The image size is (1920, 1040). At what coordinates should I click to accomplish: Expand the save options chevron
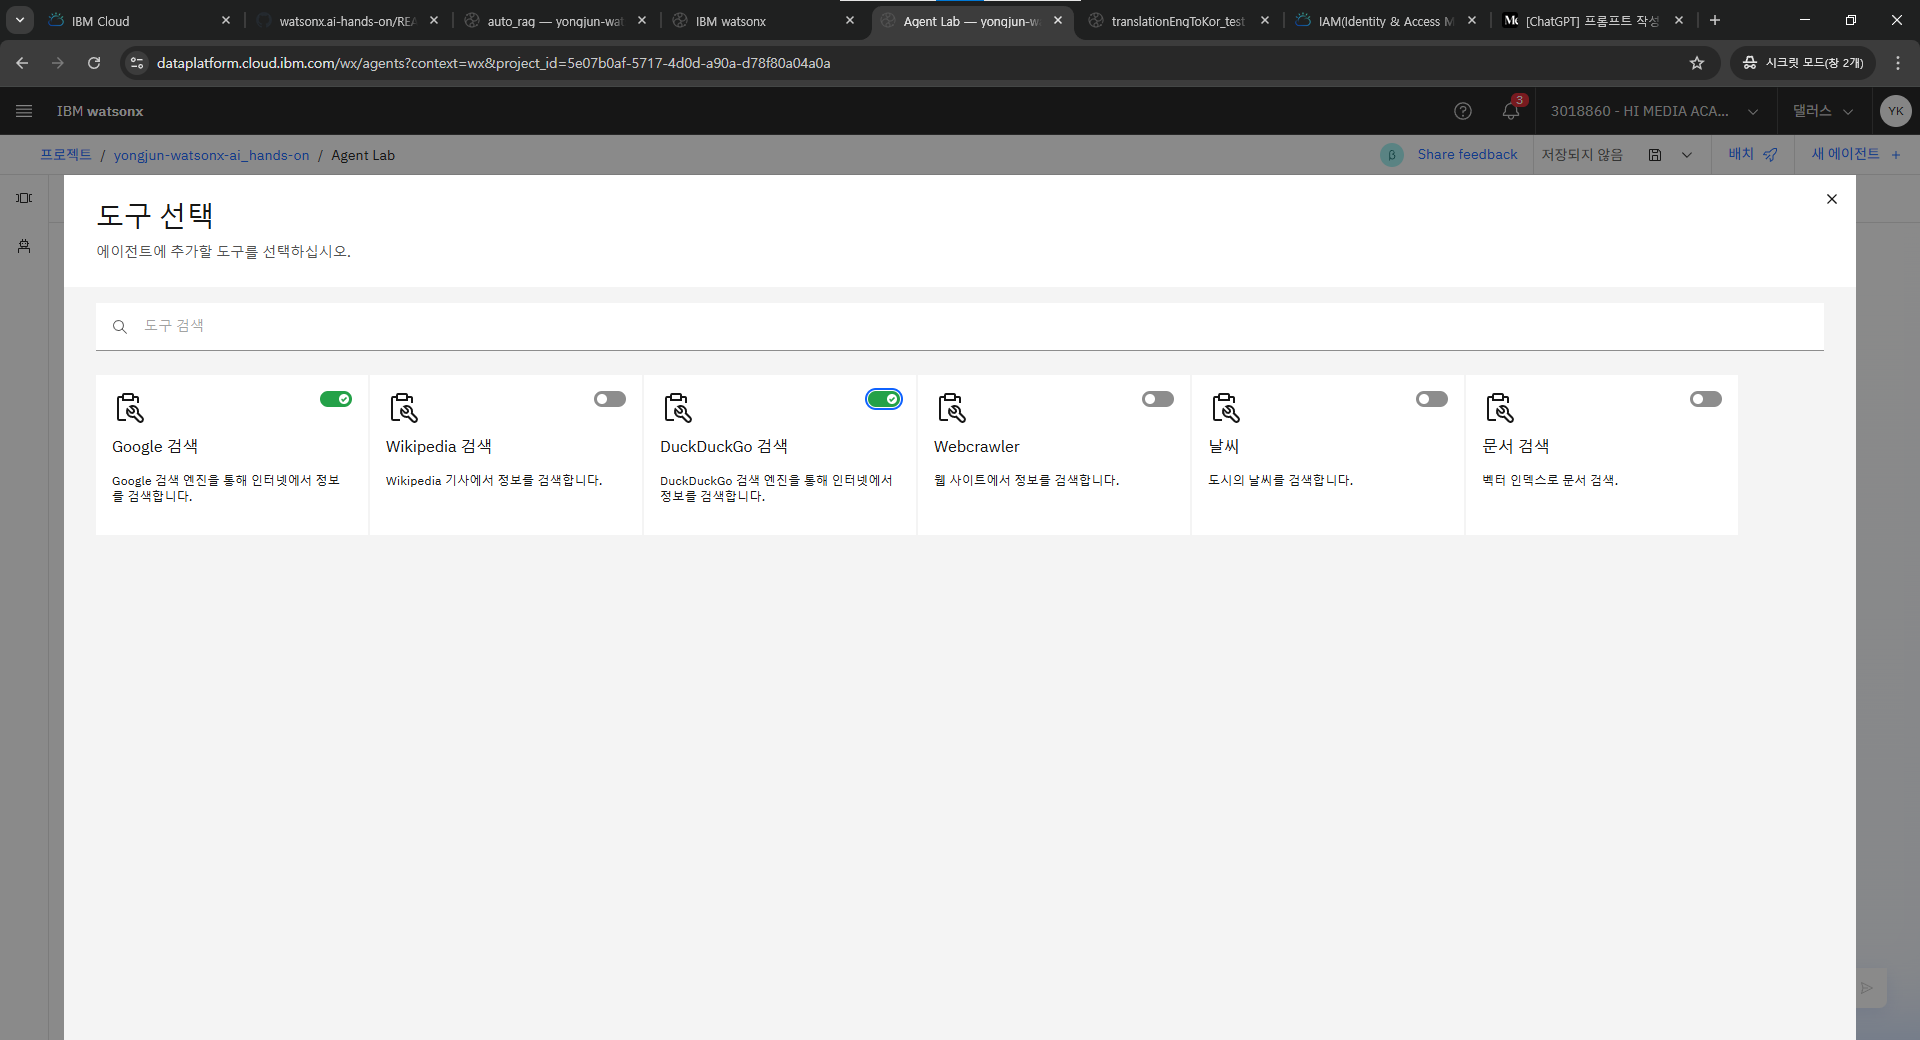pos(1687,155)
